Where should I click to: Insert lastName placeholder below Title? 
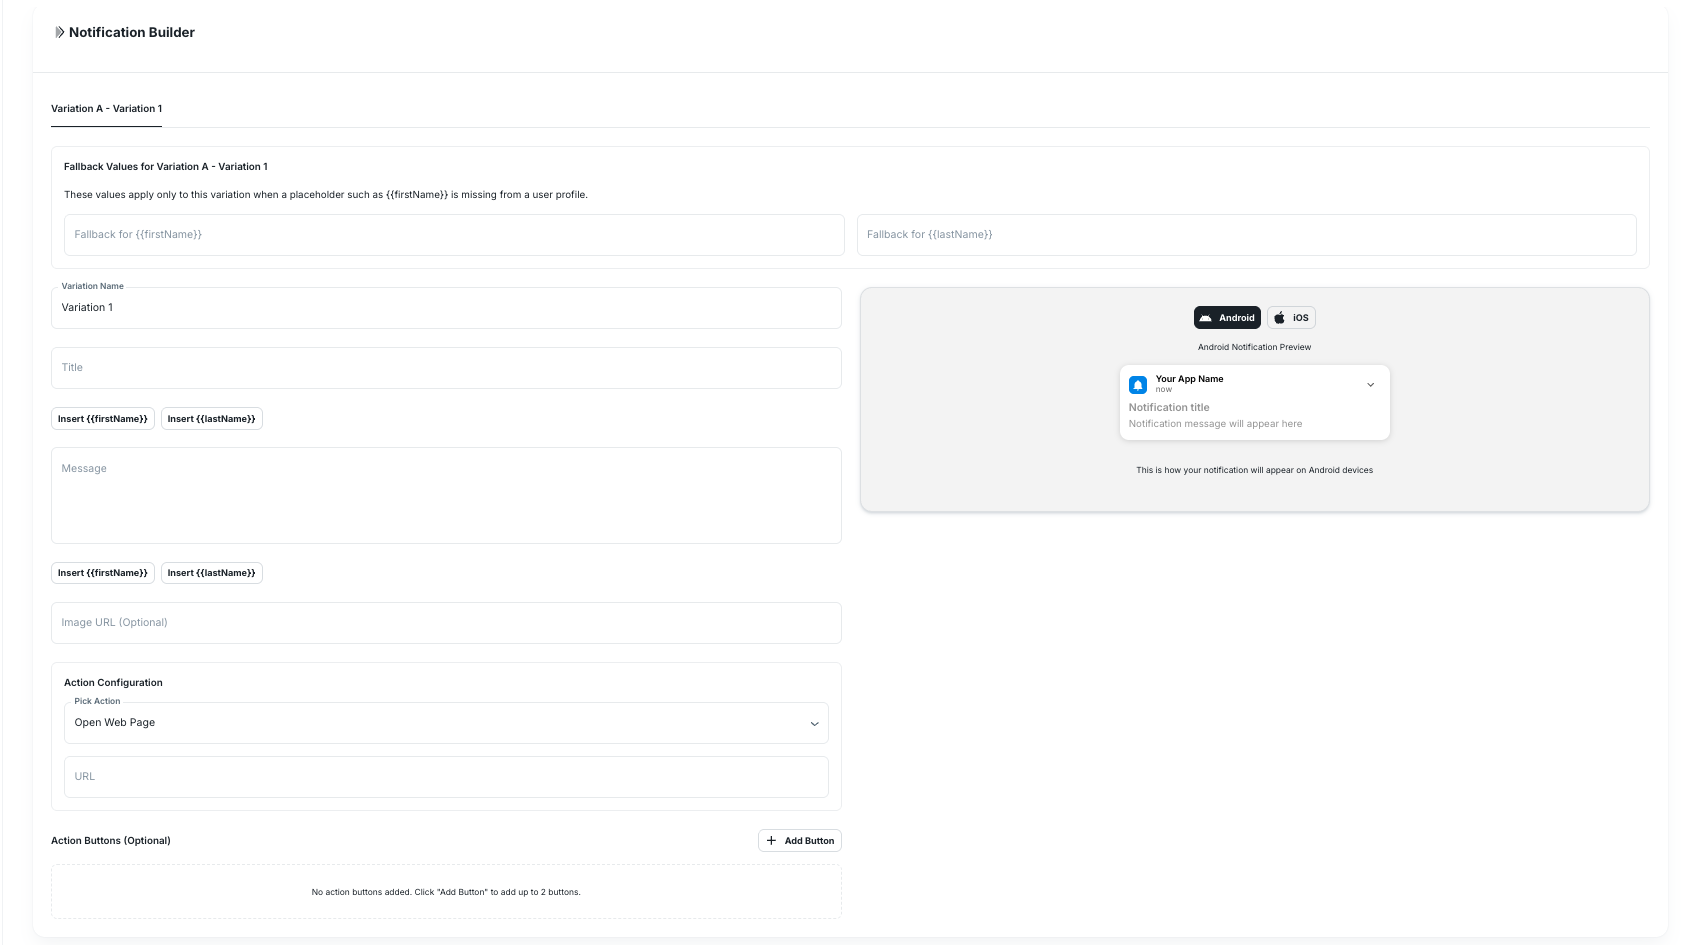click(212, 419)
